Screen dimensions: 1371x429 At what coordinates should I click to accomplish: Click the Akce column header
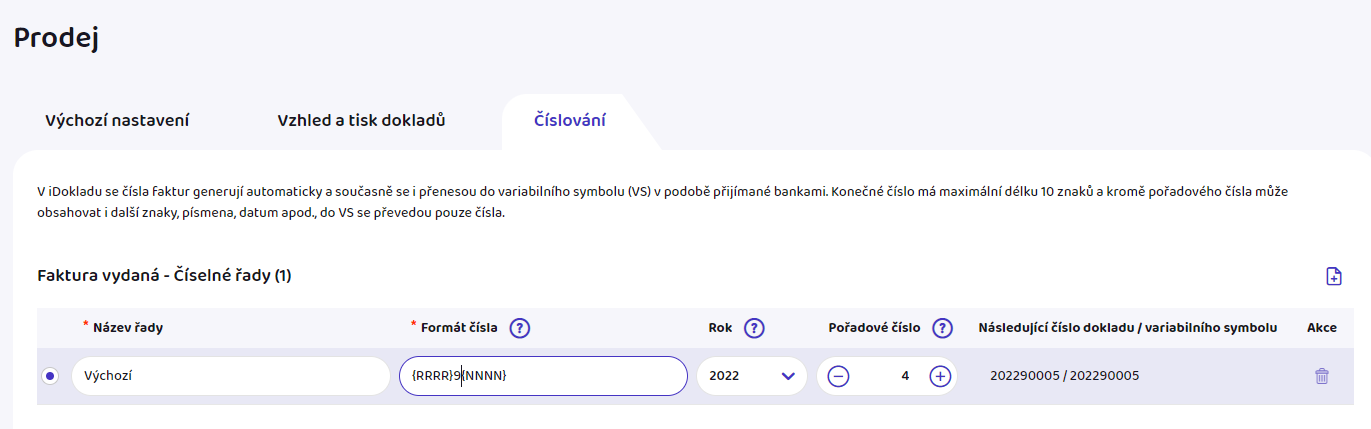pyautogui.click(x=1321, y=327)
